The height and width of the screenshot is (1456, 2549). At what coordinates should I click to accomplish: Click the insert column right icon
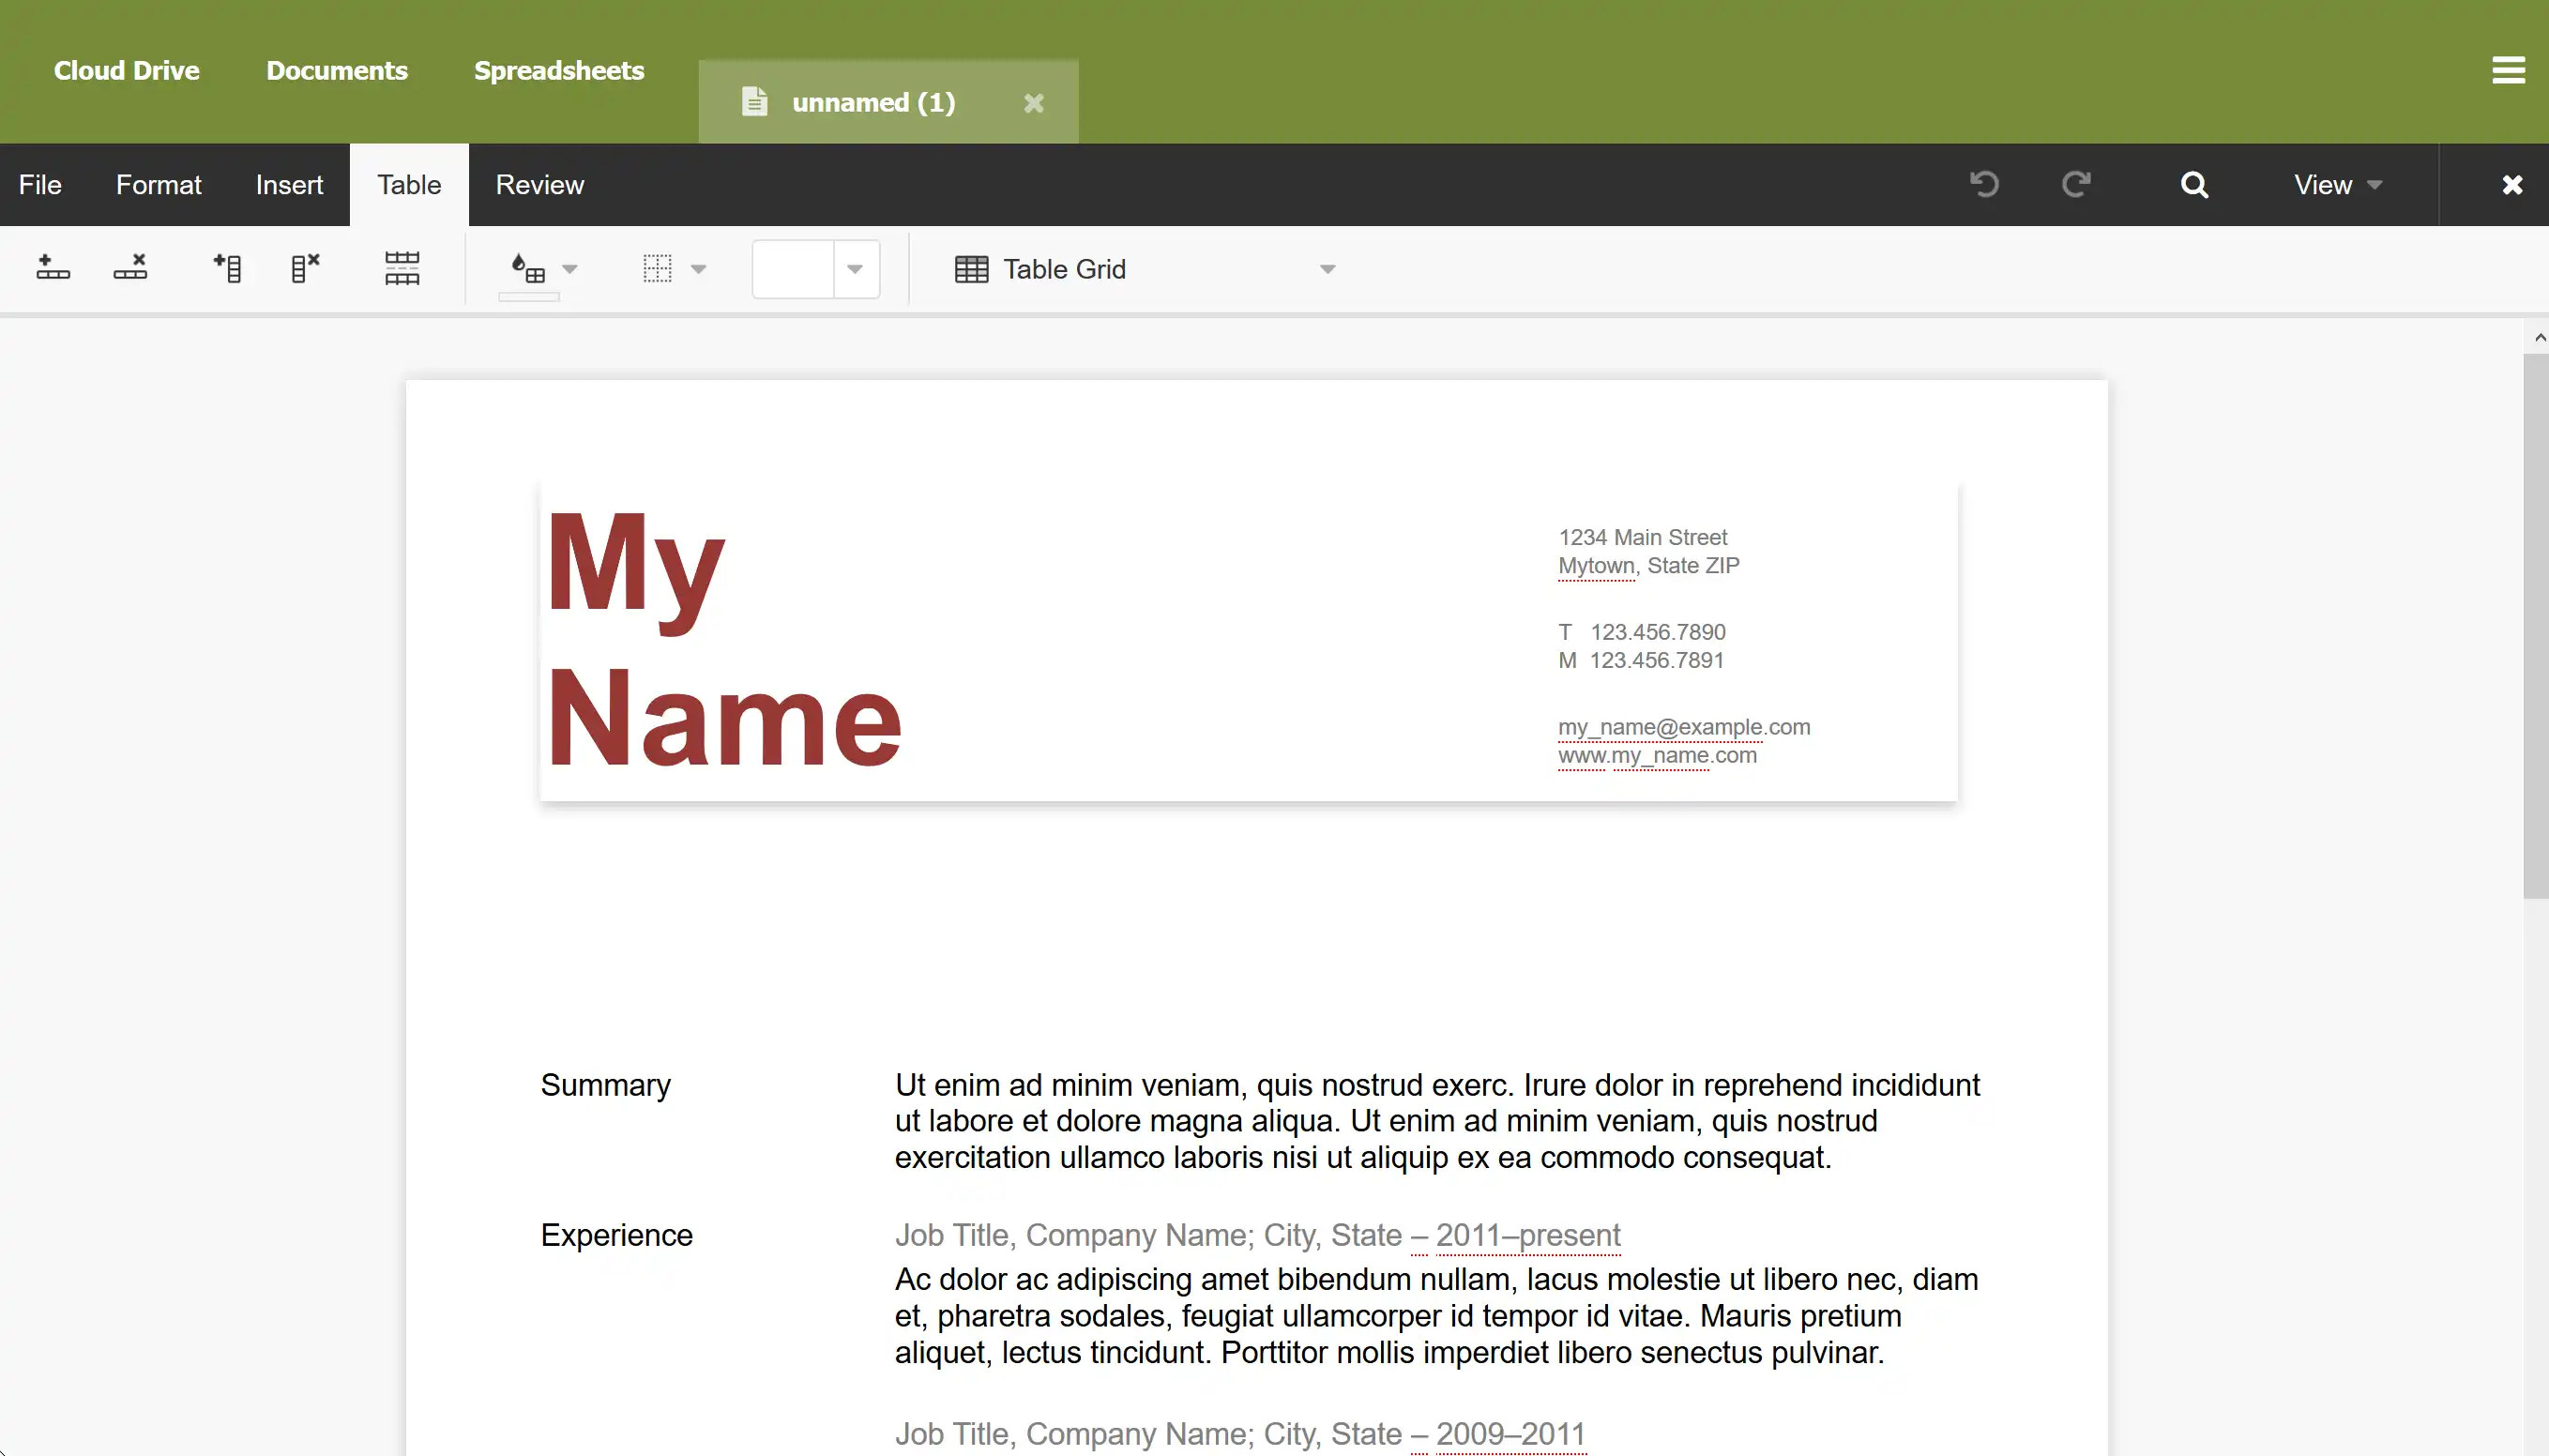pyautogui.click(x=226, y=269)
